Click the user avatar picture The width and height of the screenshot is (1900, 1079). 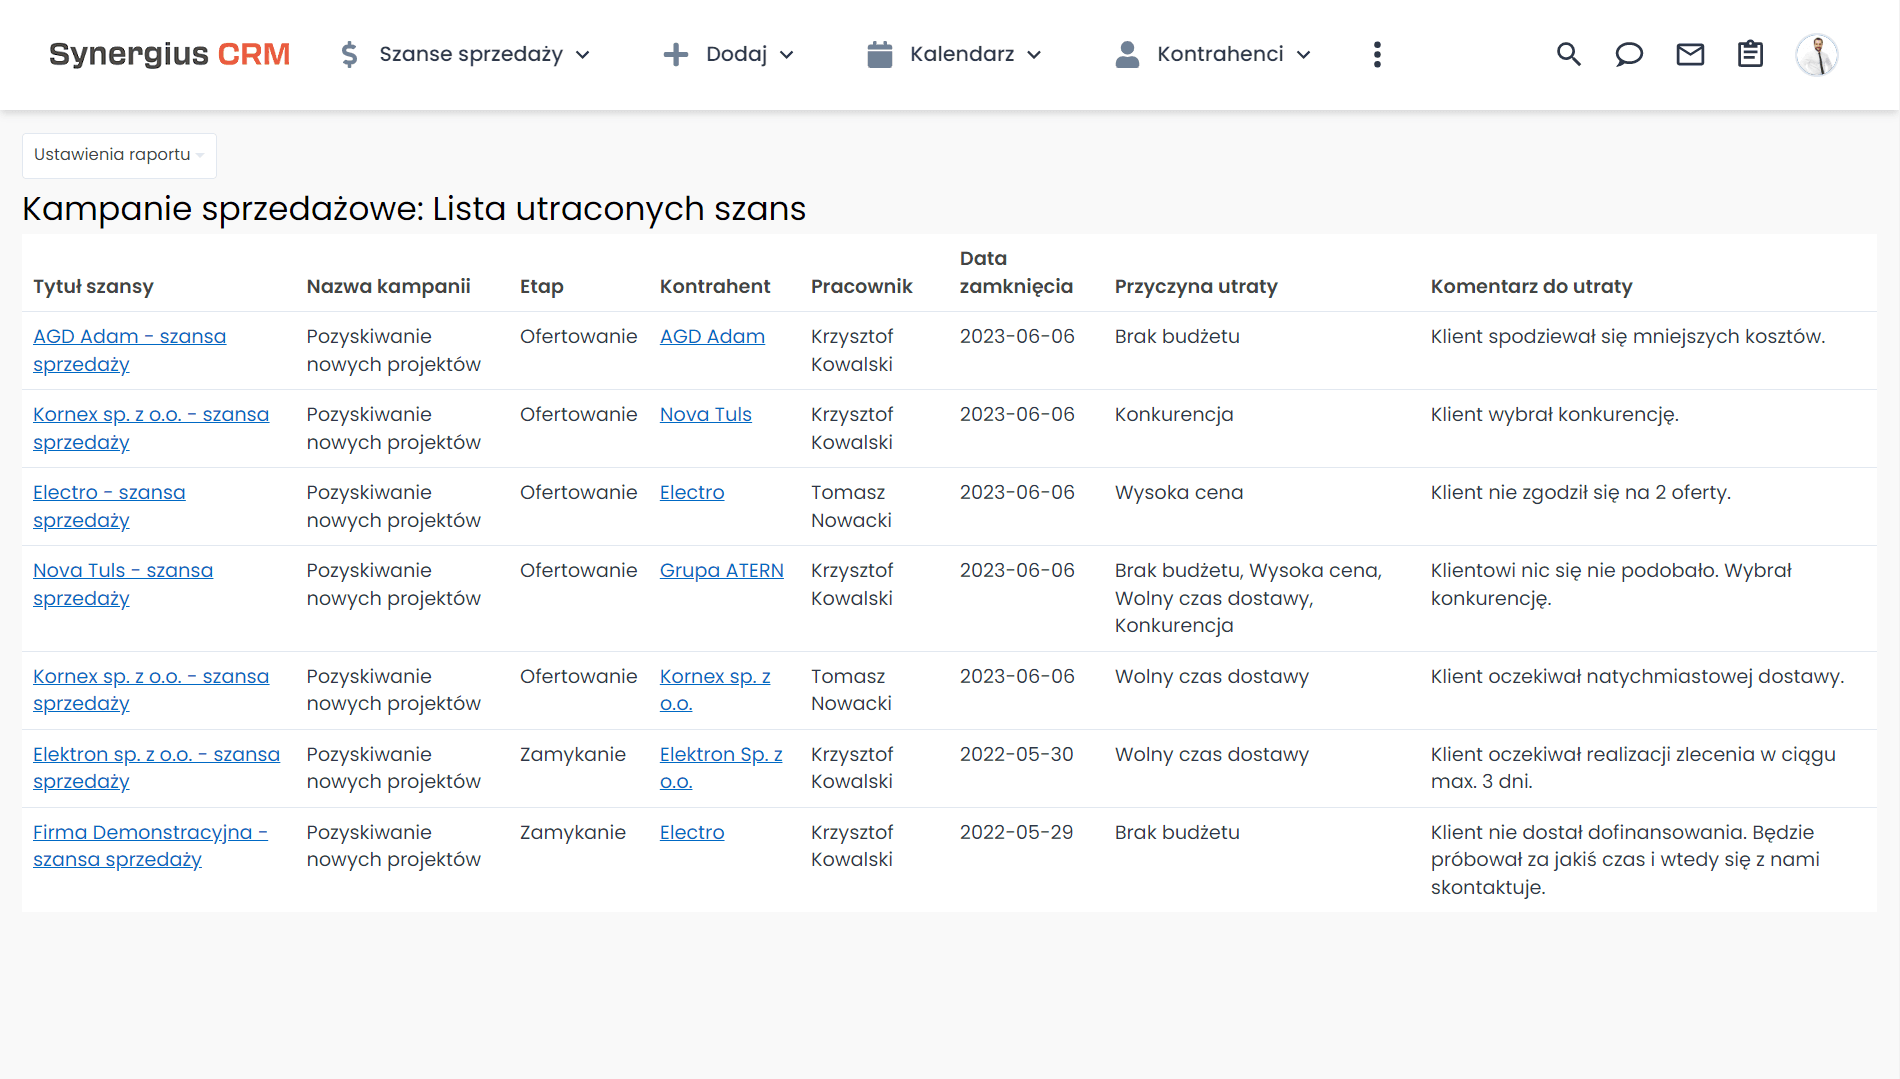[x=1818, y=55]
